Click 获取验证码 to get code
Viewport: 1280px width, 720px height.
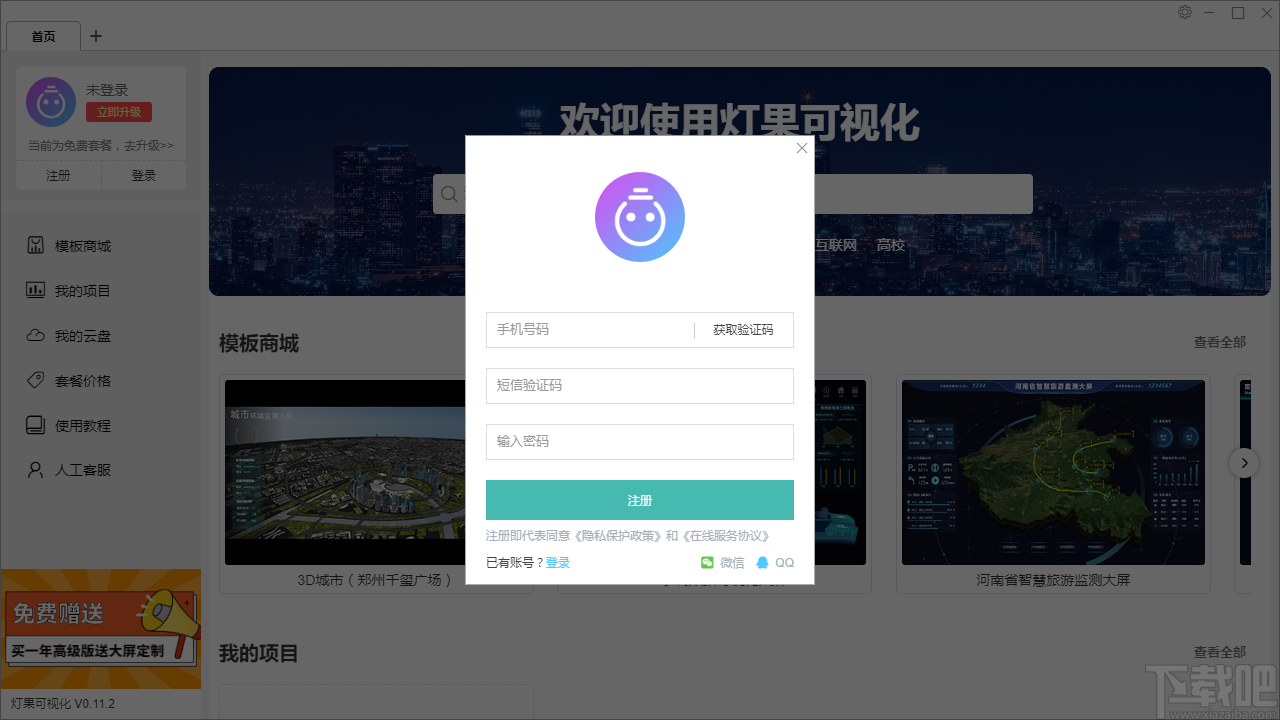743,330
